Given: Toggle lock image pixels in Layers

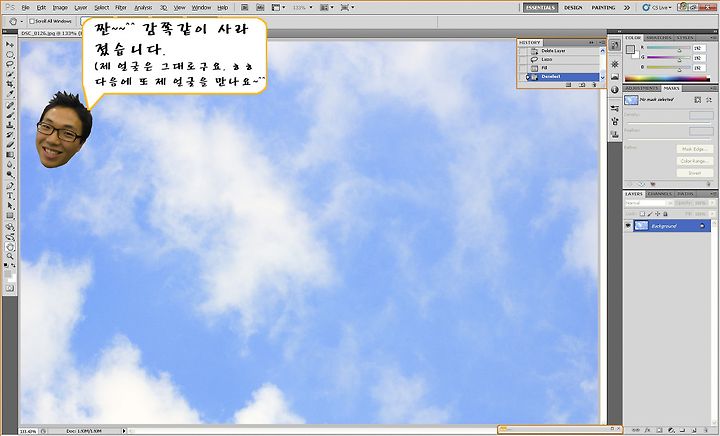Looking at the screenshot, I should [x=650, y=214].
